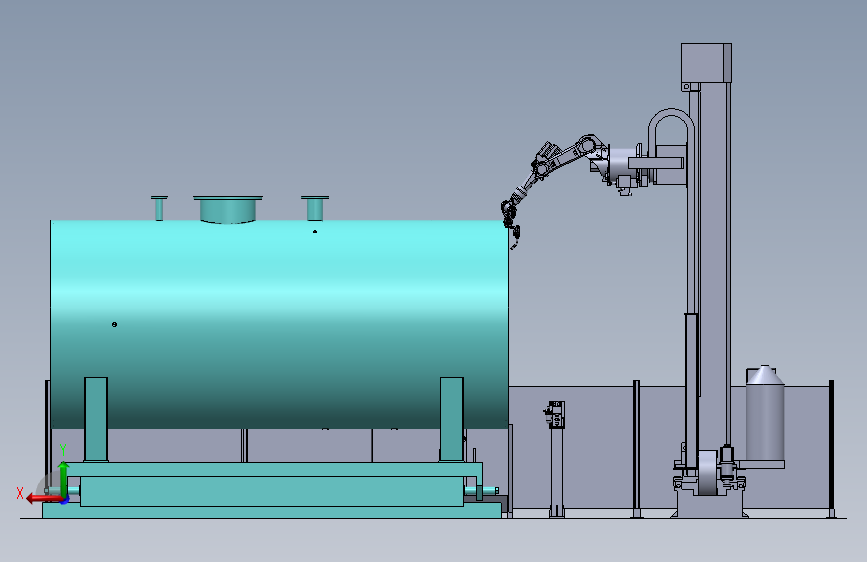Select the small left nozzle on the tank top
Screen dimensions: 867x562
pos(159,208)
